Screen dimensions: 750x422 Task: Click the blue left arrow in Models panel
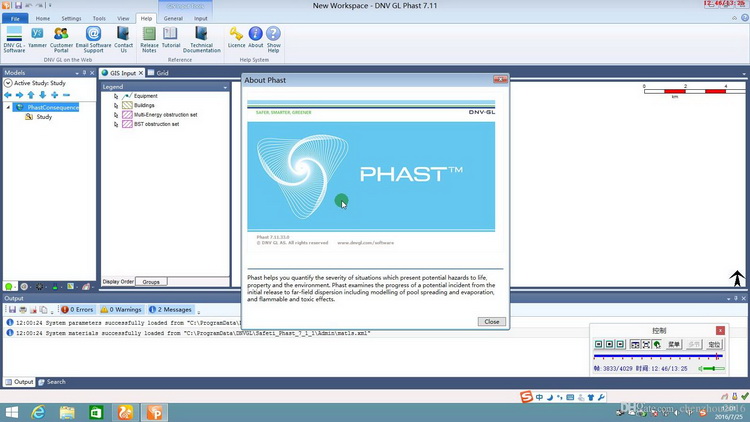8,95
